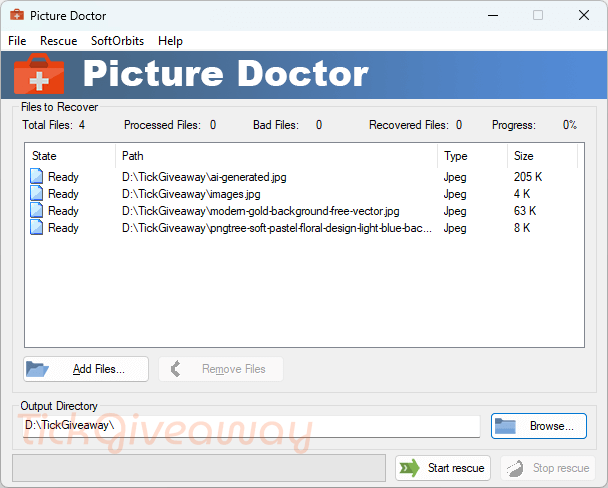Select the pngtree-soft-pastel-floral-design path
This screenshot has height=488, width=608.
[x=276, y=228]
